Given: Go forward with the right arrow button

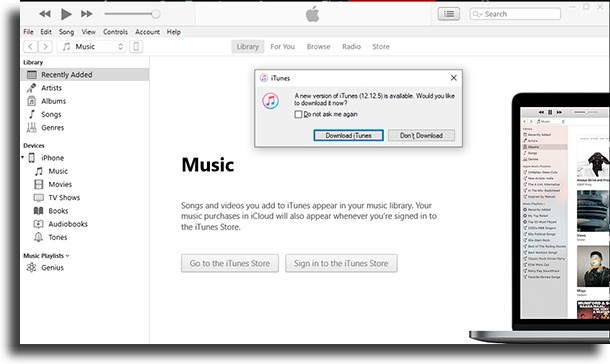Looking at the screenshot, I should point(45,47).
